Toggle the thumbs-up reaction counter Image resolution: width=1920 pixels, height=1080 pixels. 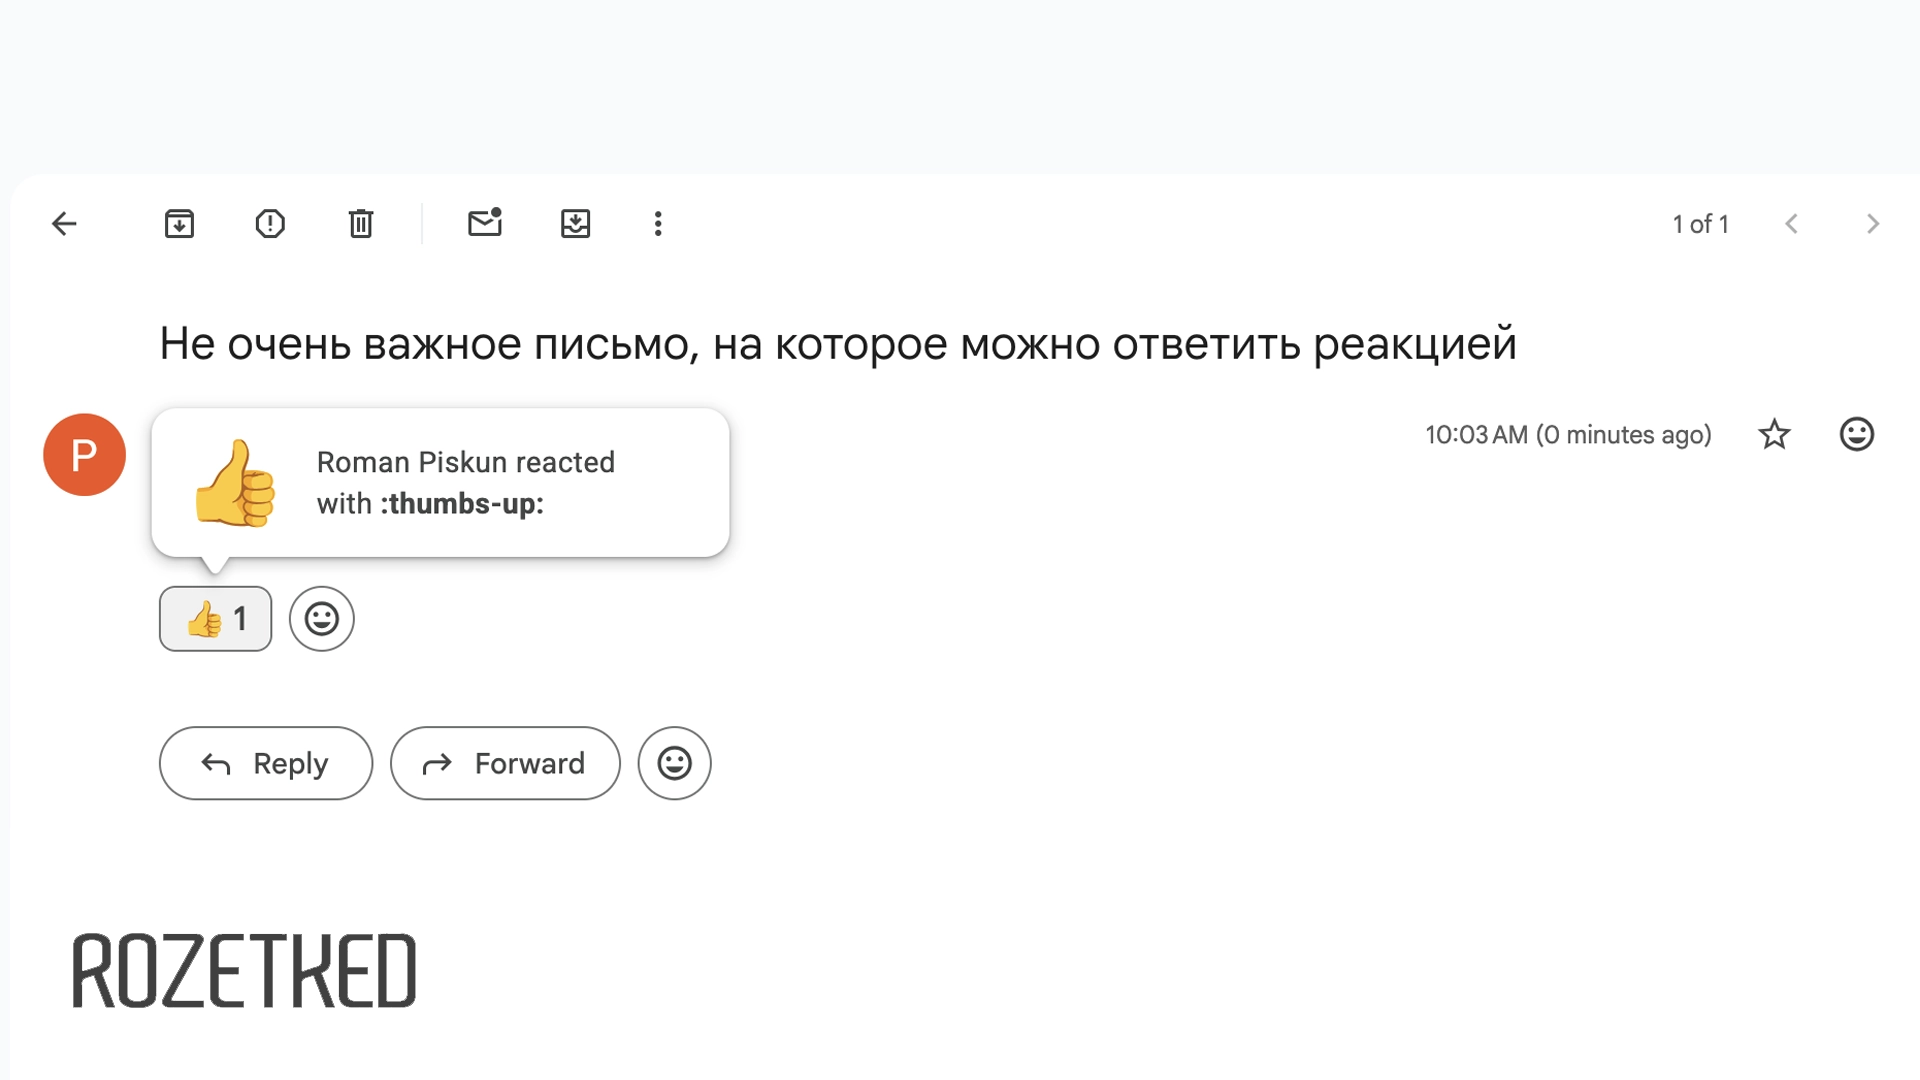(x=215, y=618)
